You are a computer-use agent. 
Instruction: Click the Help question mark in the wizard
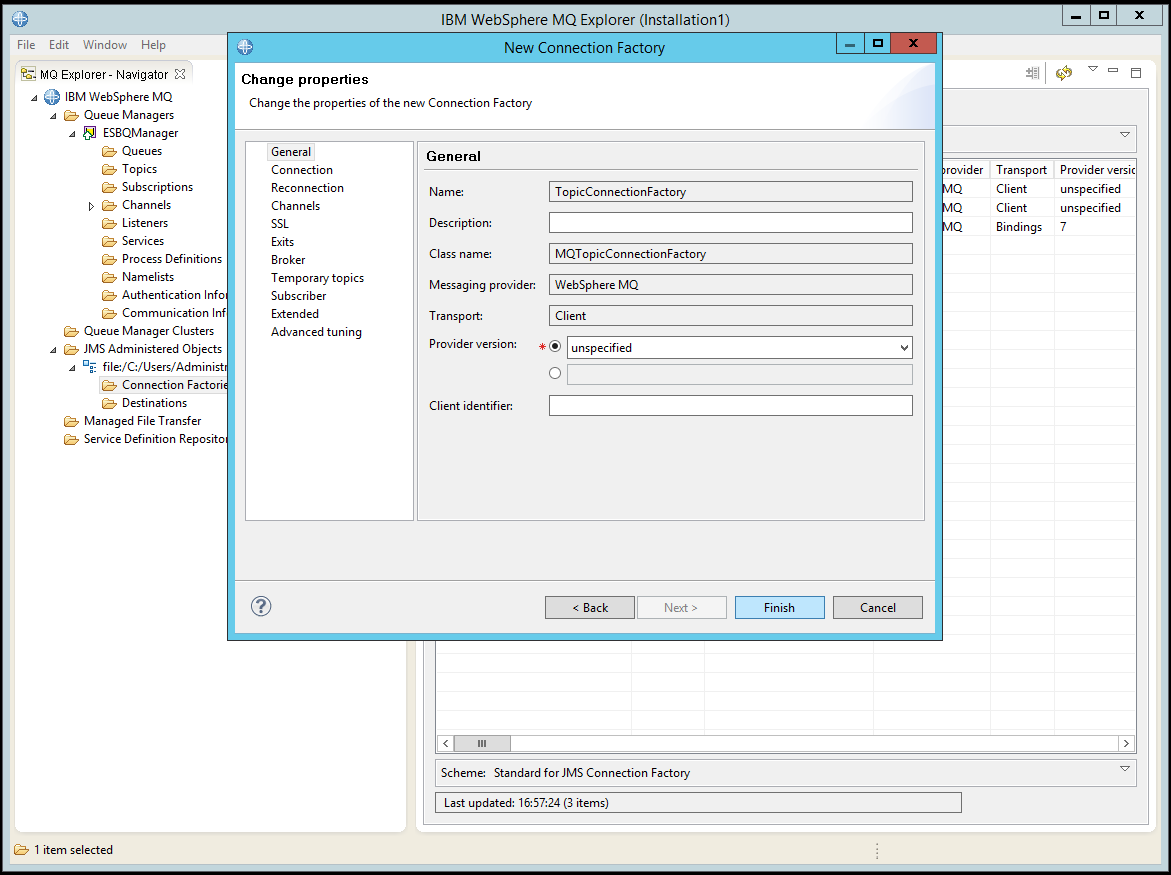pyautogui.click(x=260, y=606)
